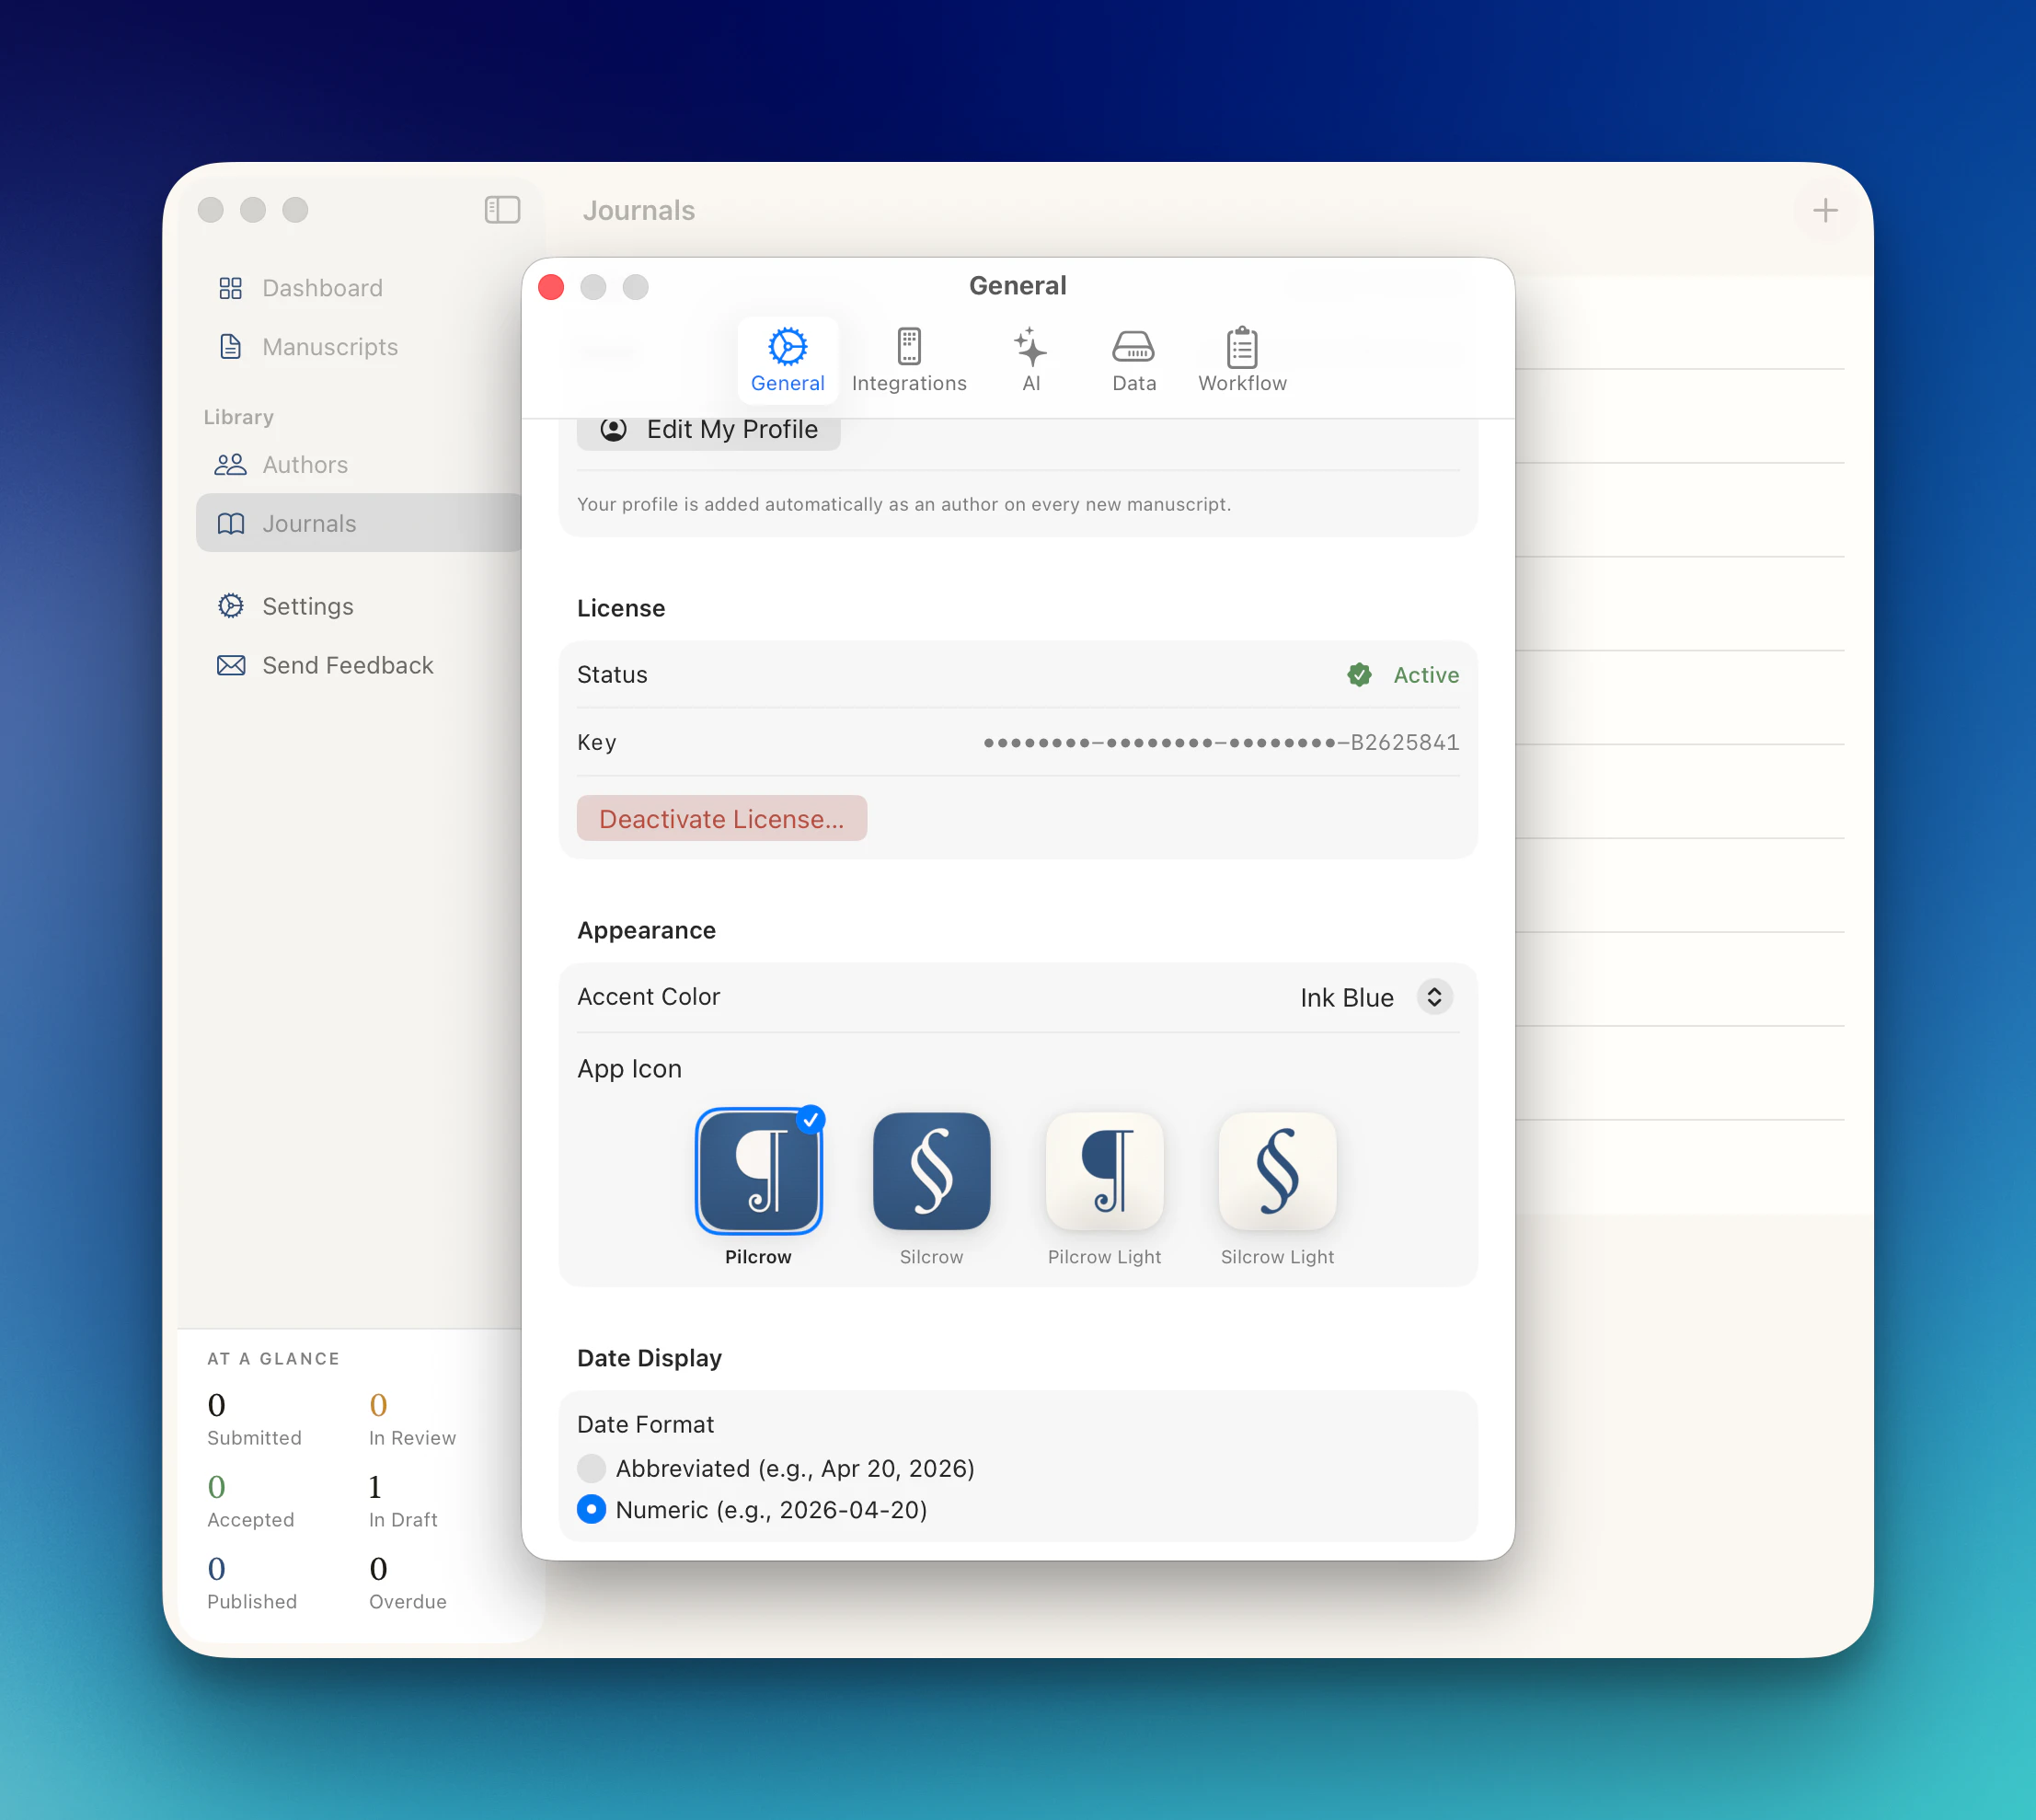Go to the General settings tab
Screen dimensions: 2036x1820
point(787,360)
